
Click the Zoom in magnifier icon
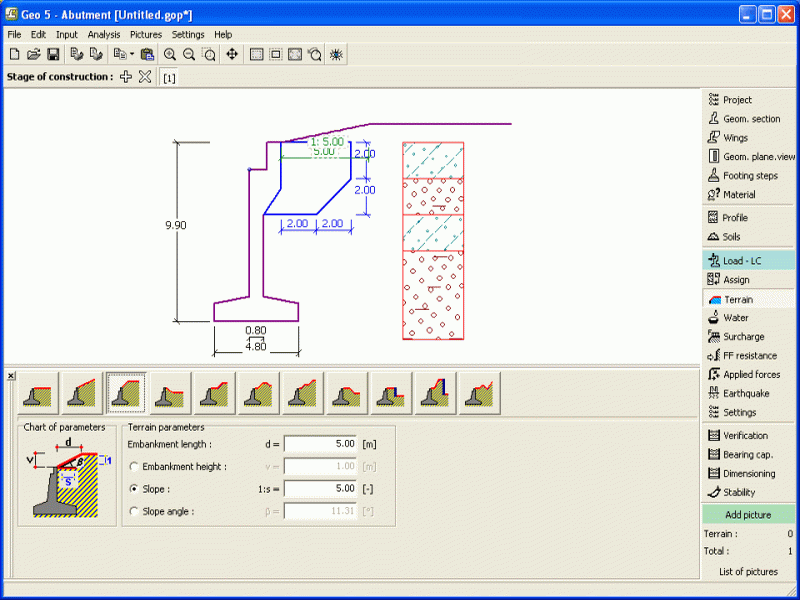(170, 54)
